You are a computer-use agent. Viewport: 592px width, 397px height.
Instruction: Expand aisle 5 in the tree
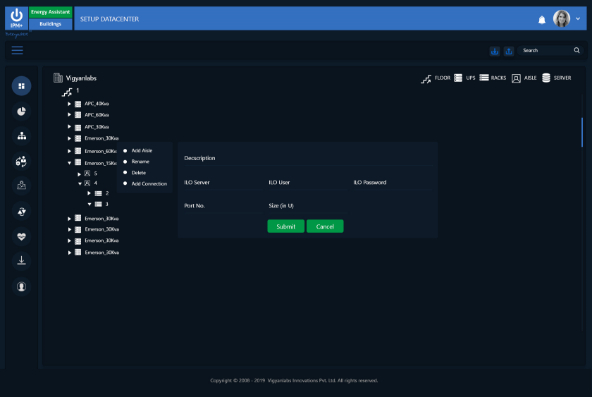click(x=79, y=174)
